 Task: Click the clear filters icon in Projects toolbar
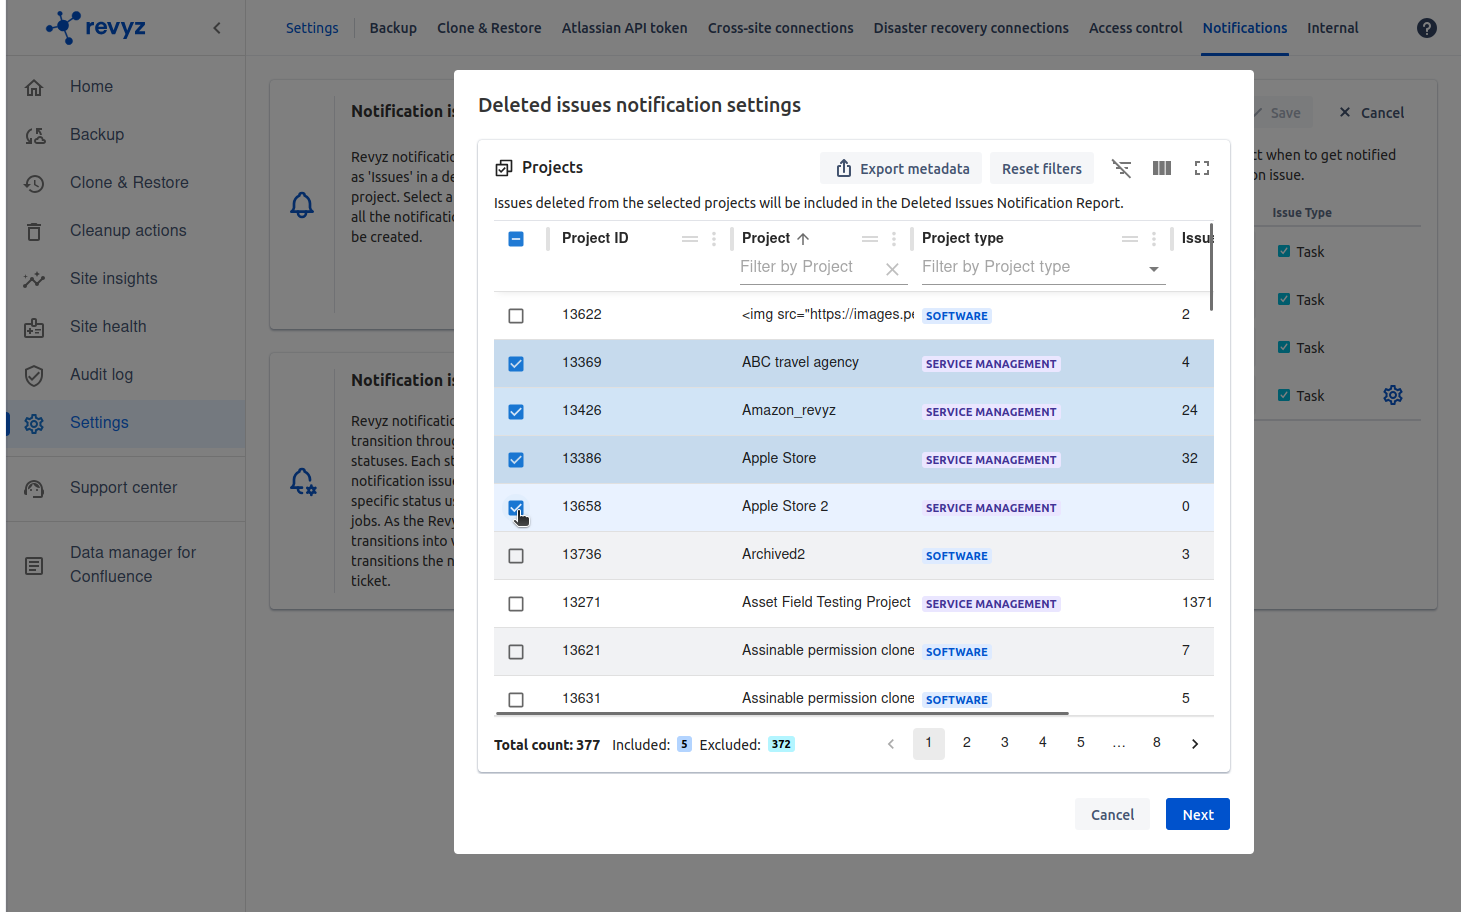tap(1122, 169)
